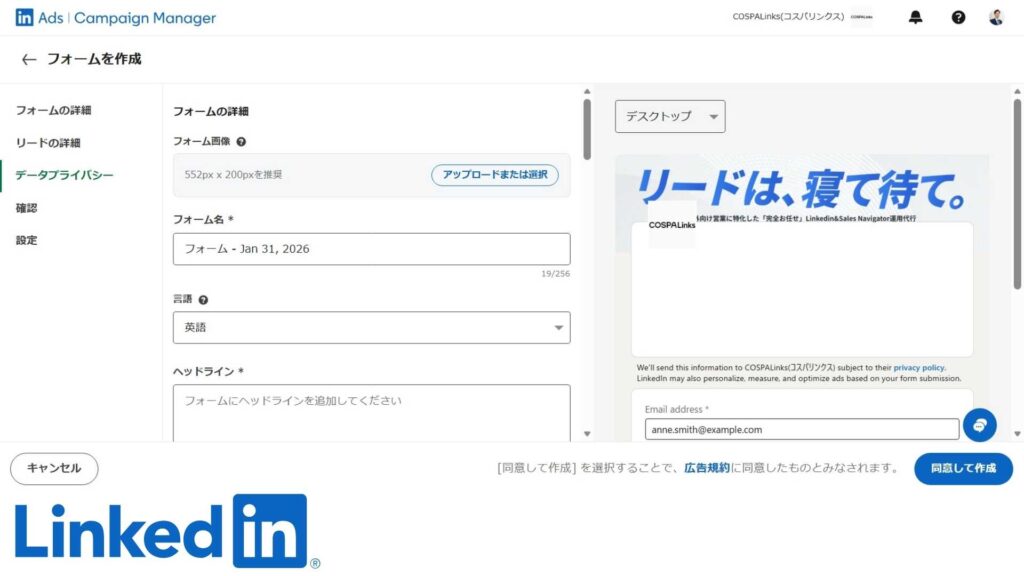Click the back arrow next to フォームを作成
The width and height of the screenshot is (1024, 576).
tap(29, 60)
